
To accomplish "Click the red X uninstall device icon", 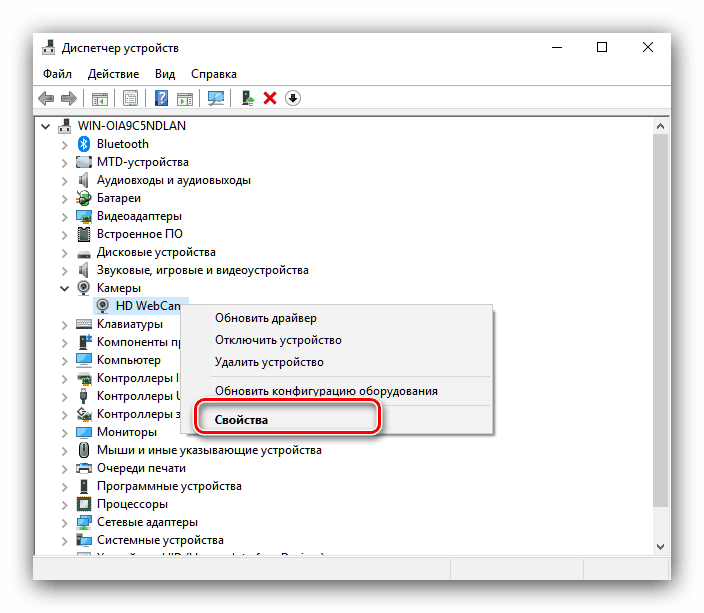I will [x=270, y=98].
